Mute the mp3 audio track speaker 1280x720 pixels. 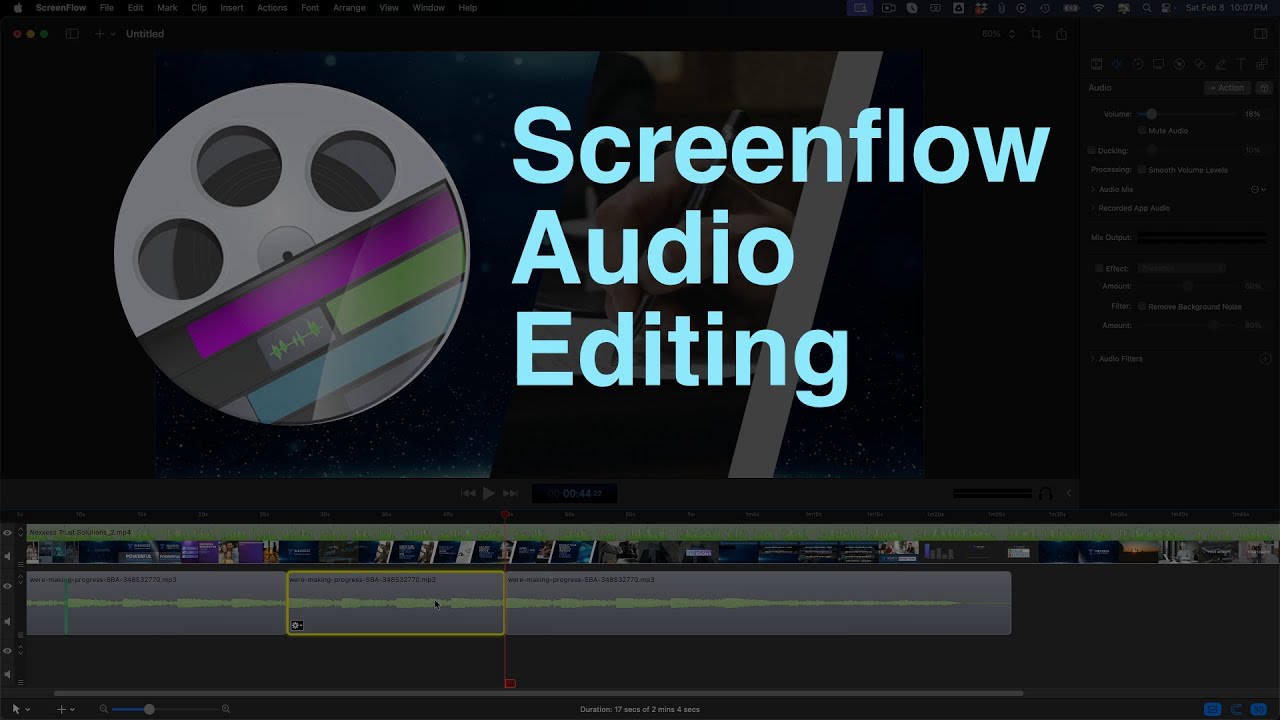tap(7, 621)
